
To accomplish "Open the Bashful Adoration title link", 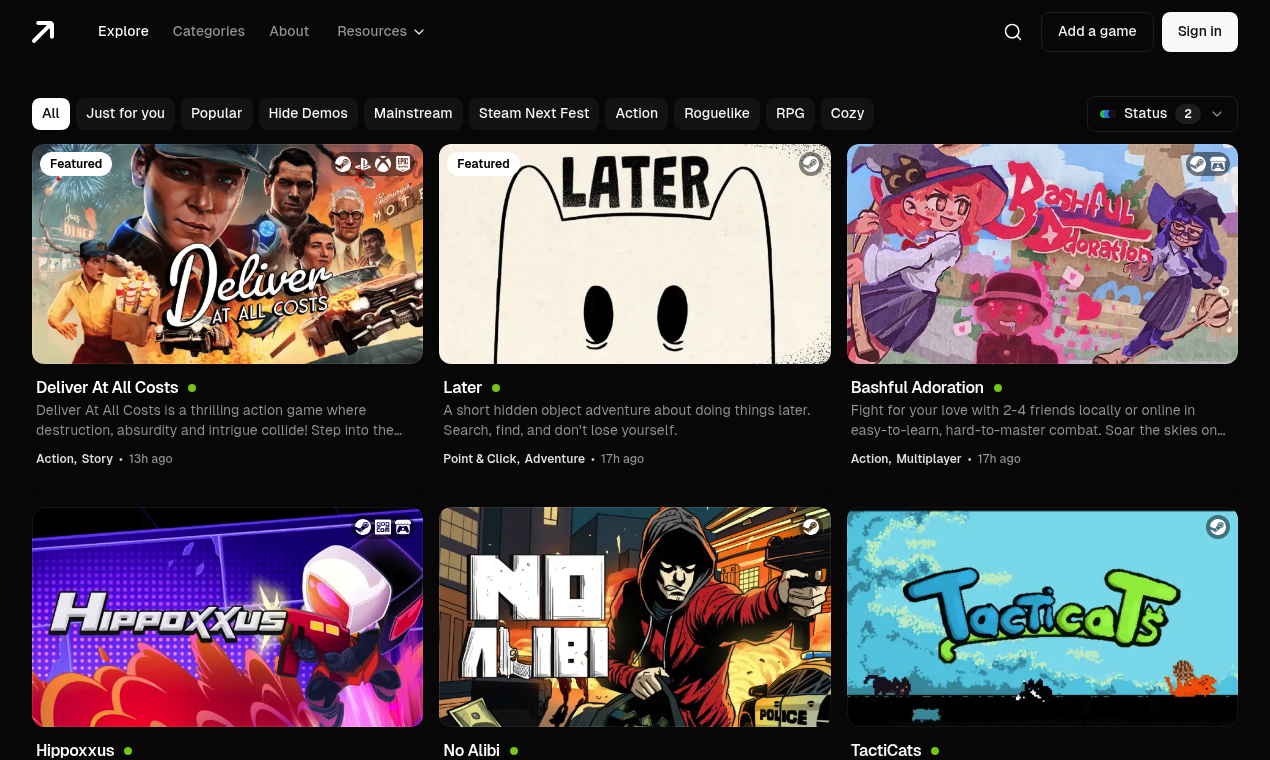I will 917,388.
